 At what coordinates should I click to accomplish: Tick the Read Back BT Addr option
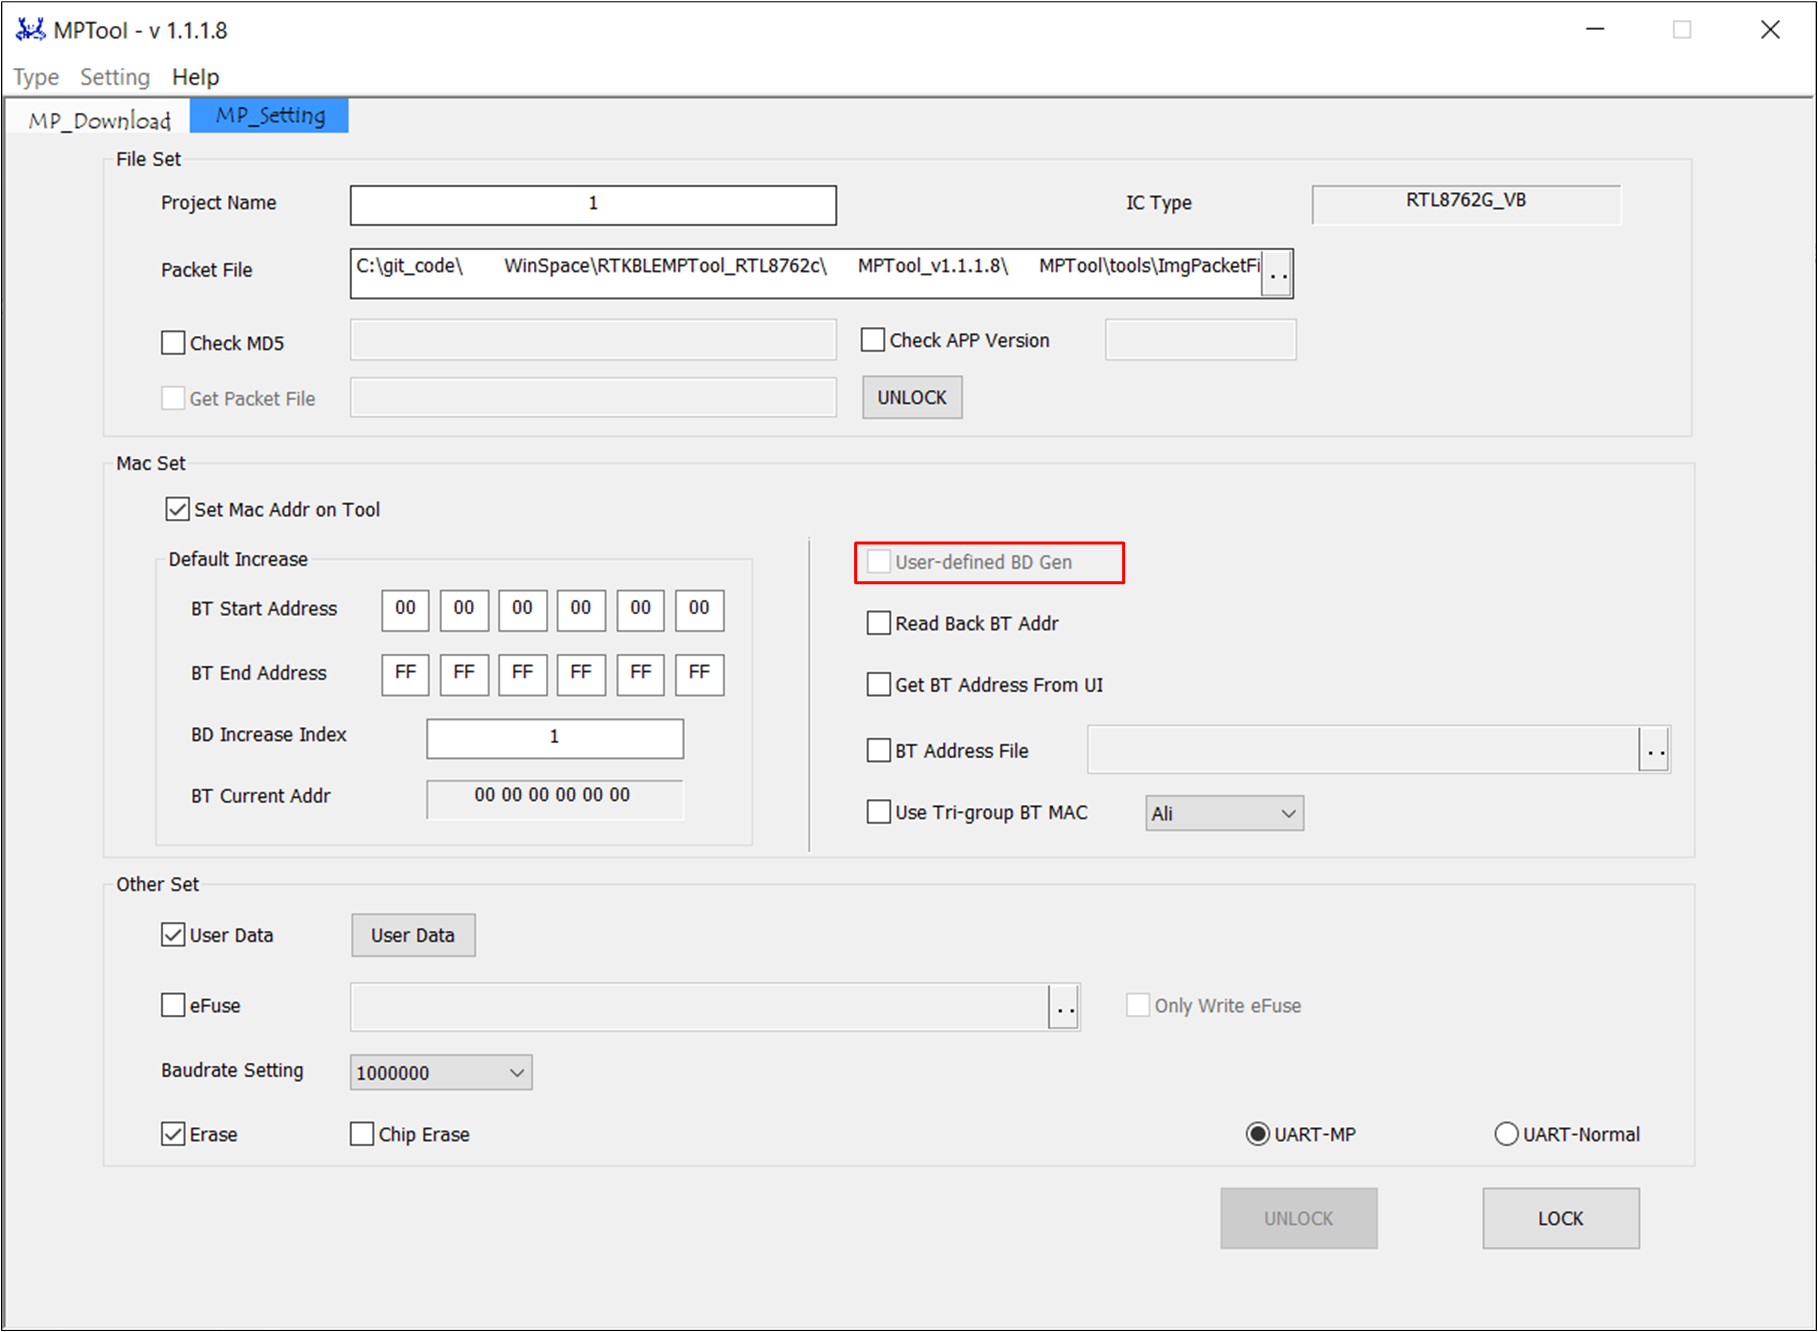point(878,623)
